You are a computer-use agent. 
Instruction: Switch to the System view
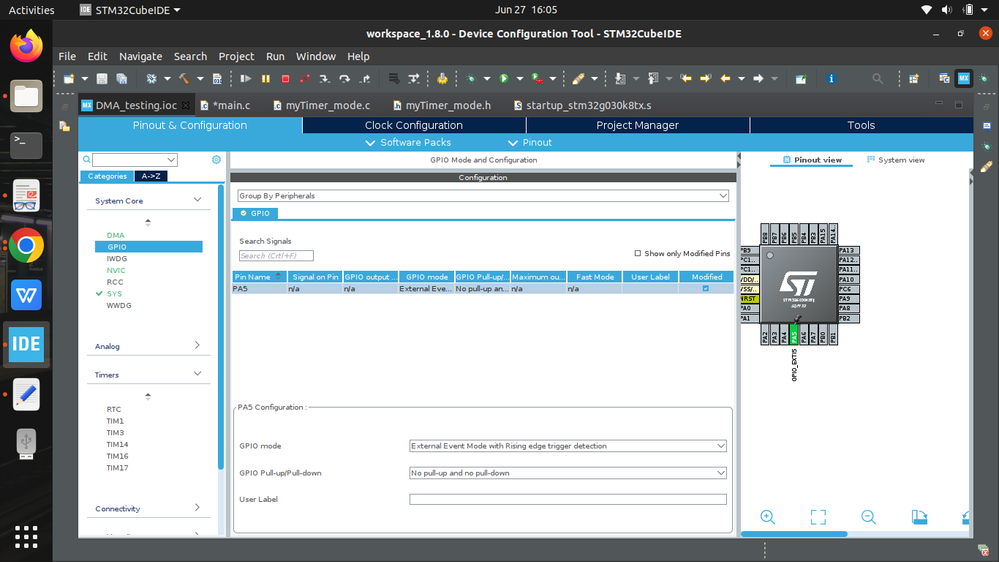tap(895, 160)
